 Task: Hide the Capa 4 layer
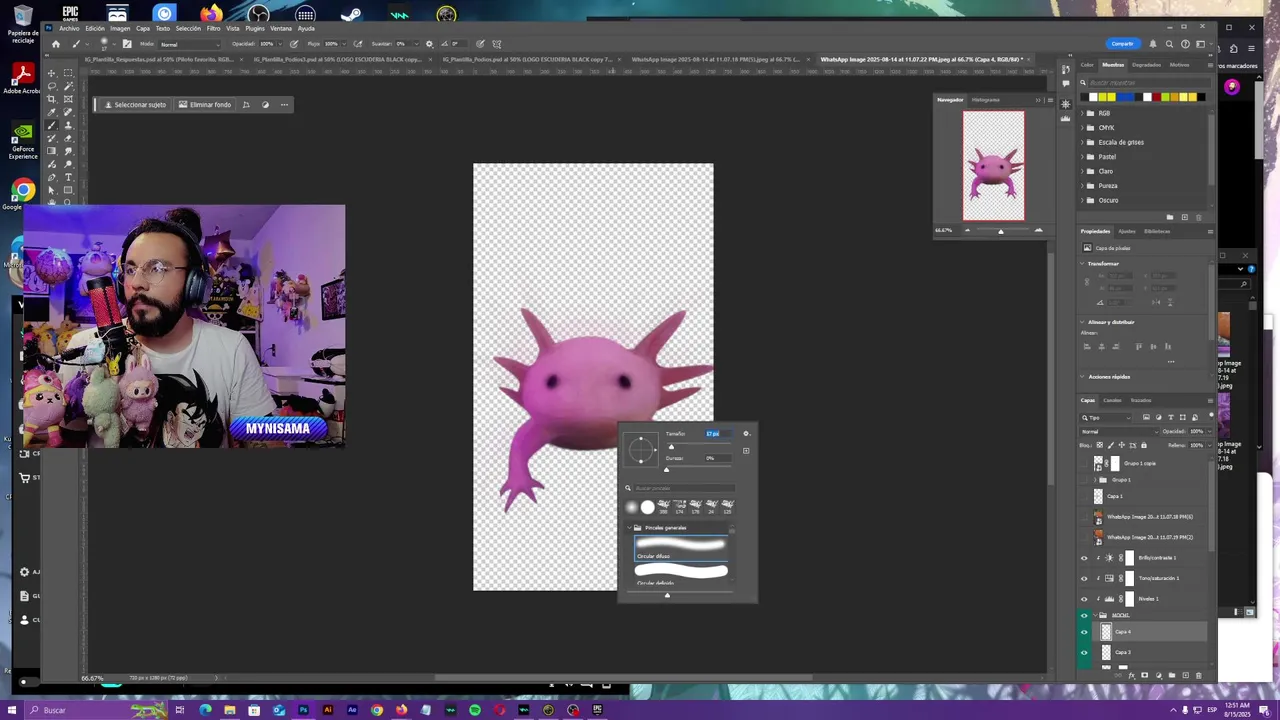tap(1084, 632)
